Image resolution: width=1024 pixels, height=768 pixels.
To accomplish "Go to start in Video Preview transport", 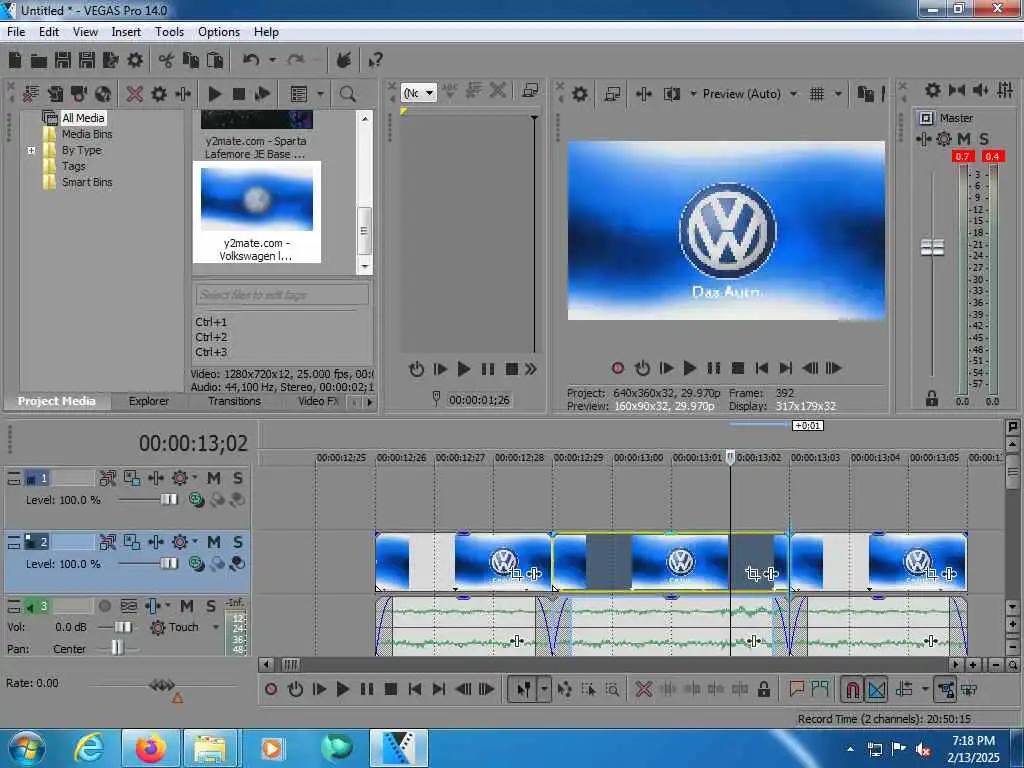I will click(761, 368).
